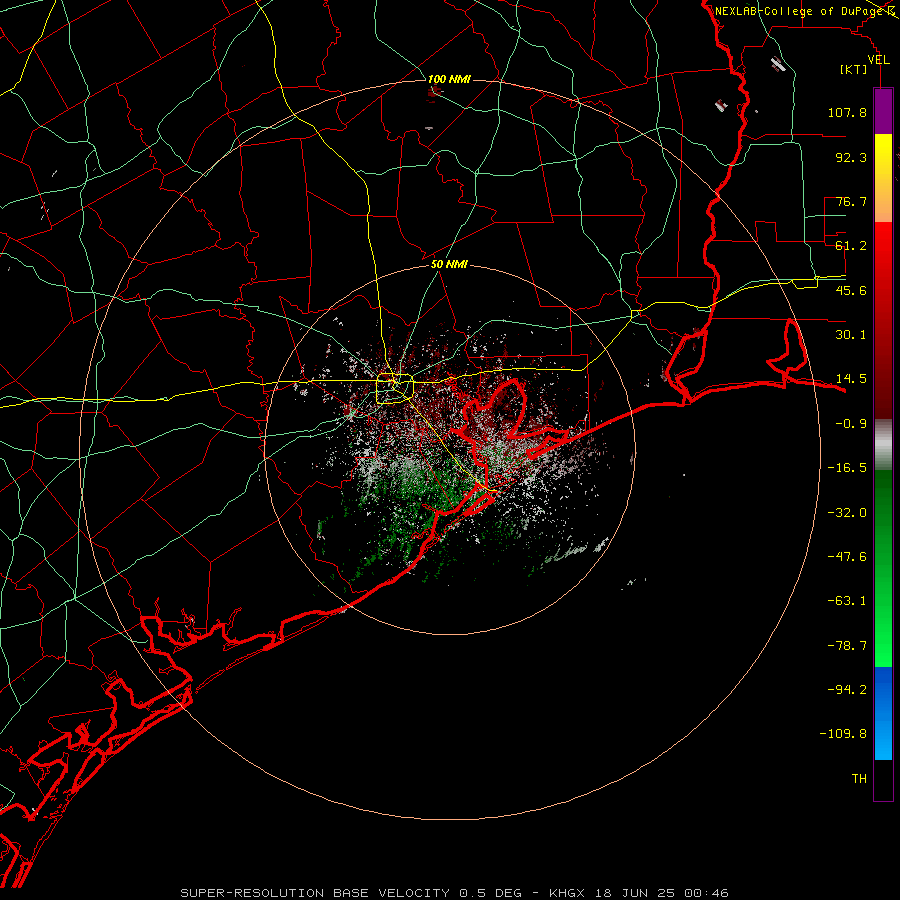The height and width of the screenshot is (900, 900).
Task: Click the 100 NMI range ring label
Action: pyautogui.click(x=449, y=79)
